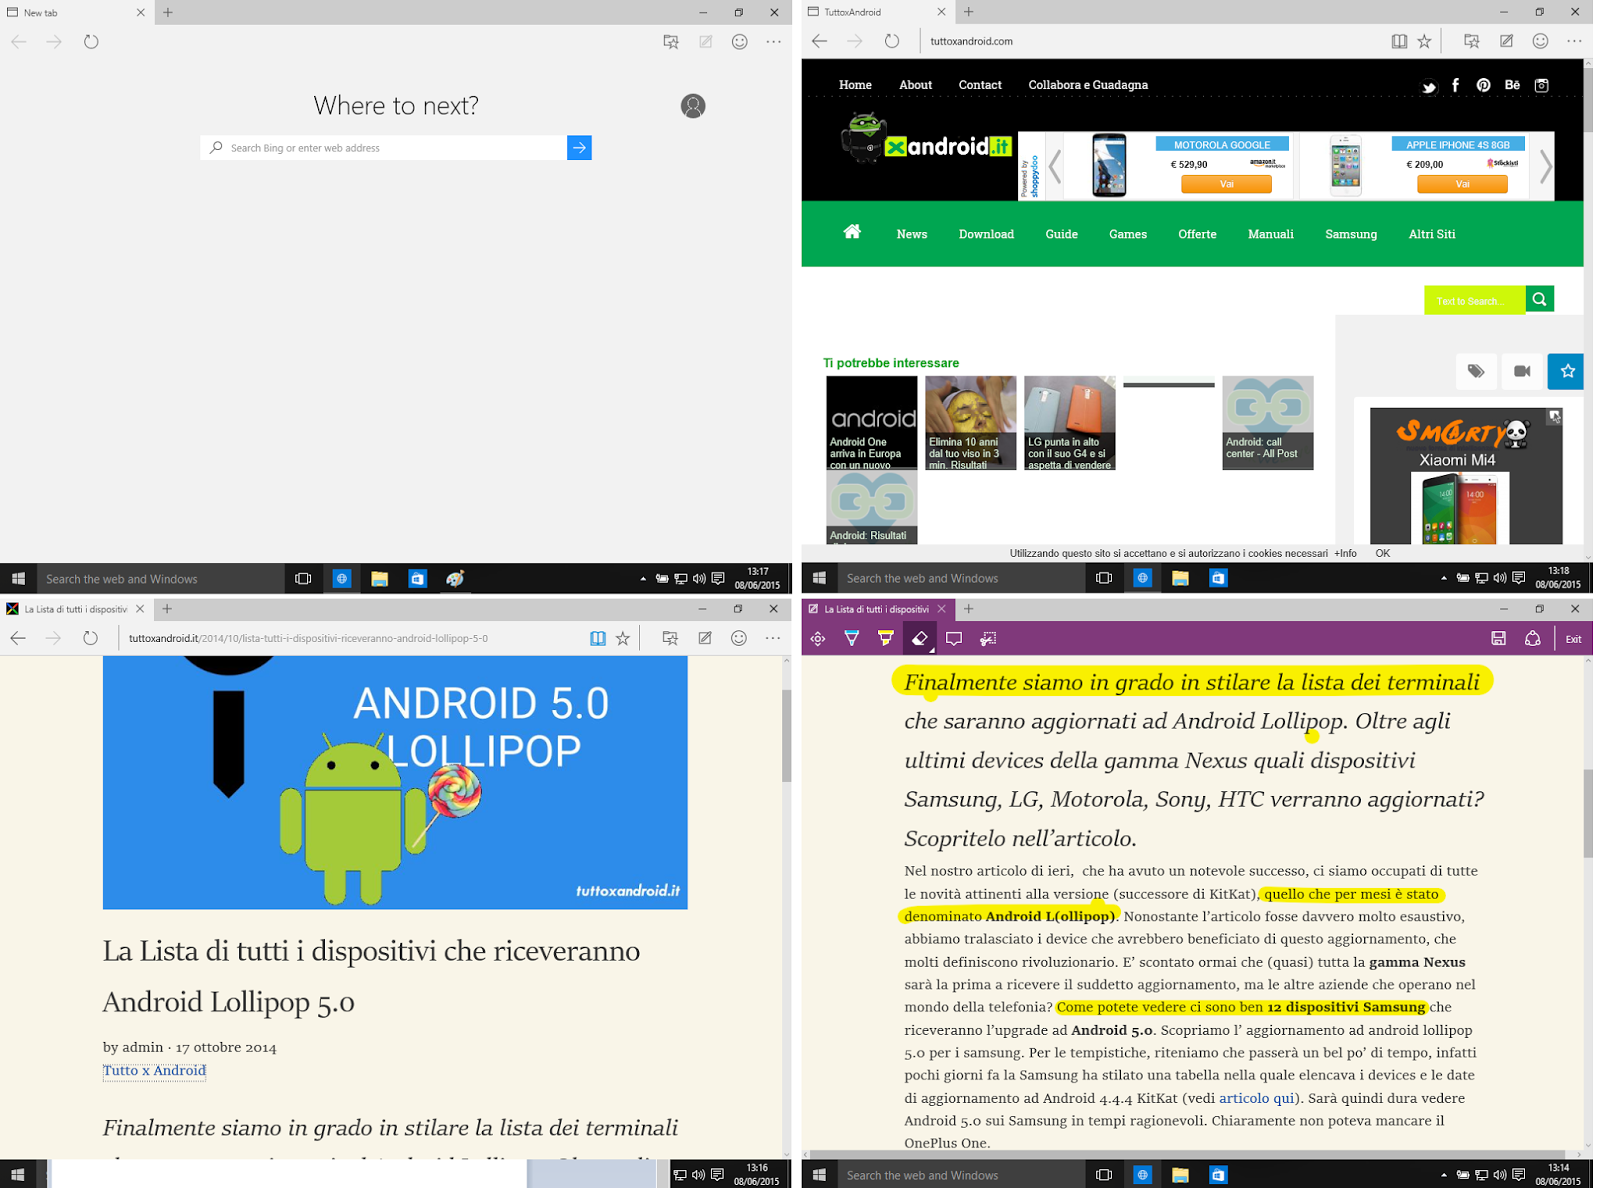The width and height of the screenshot is (1600, 1188).
Task: Click the video camera icon on the TuttoxAndroid sidebar
Action: (1522, 371)
